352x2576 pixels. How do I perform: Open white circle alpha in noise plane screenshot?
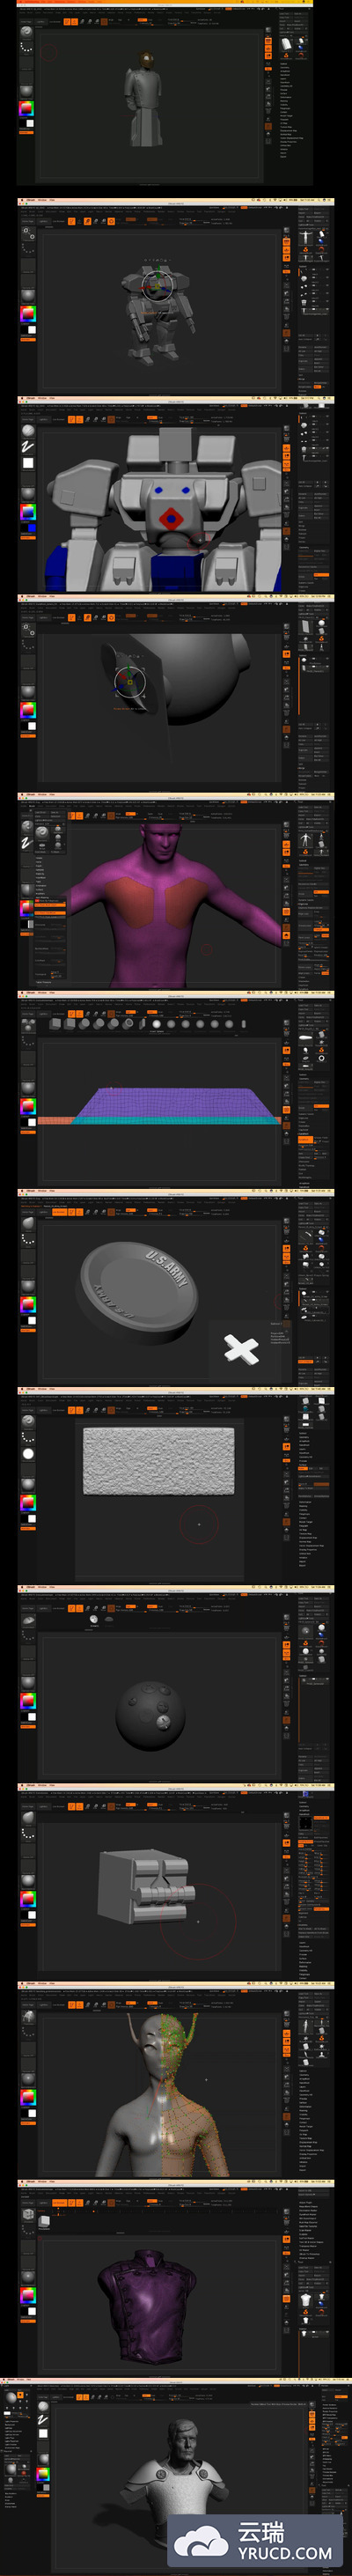[28, 1454]
